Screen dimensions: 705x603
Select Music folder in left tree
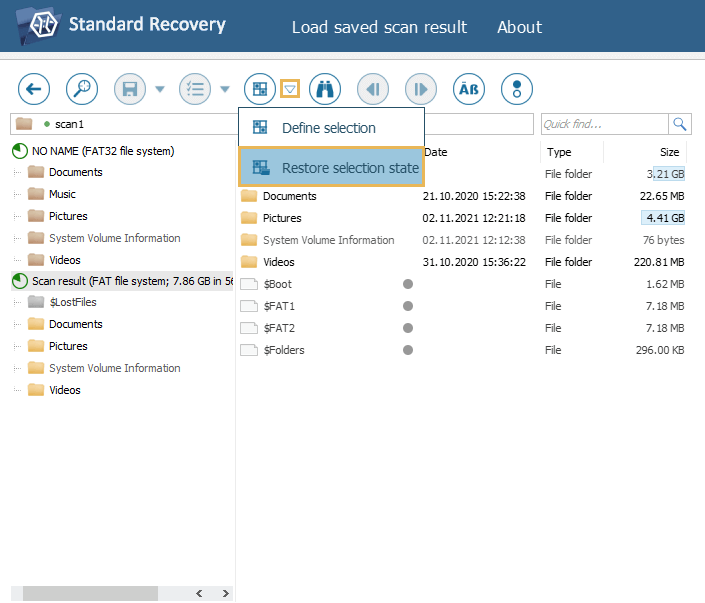click(62, 194)
